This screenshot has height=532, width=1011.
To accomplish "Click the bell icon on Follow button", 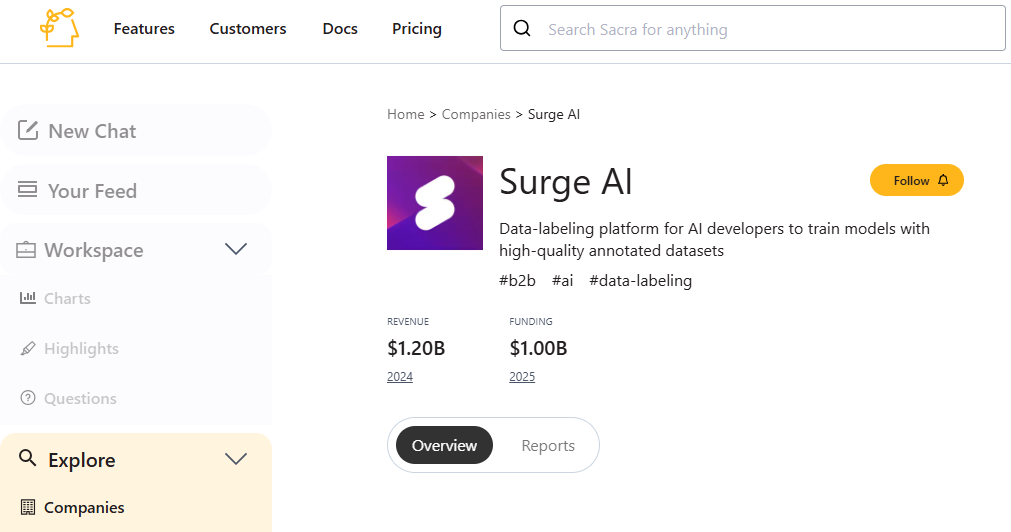I will (x=943, y=180).
